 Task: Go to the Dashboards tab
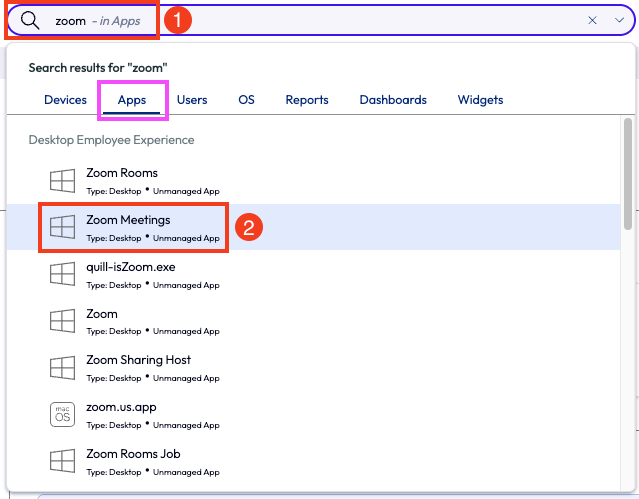click(x=393, y=100)
